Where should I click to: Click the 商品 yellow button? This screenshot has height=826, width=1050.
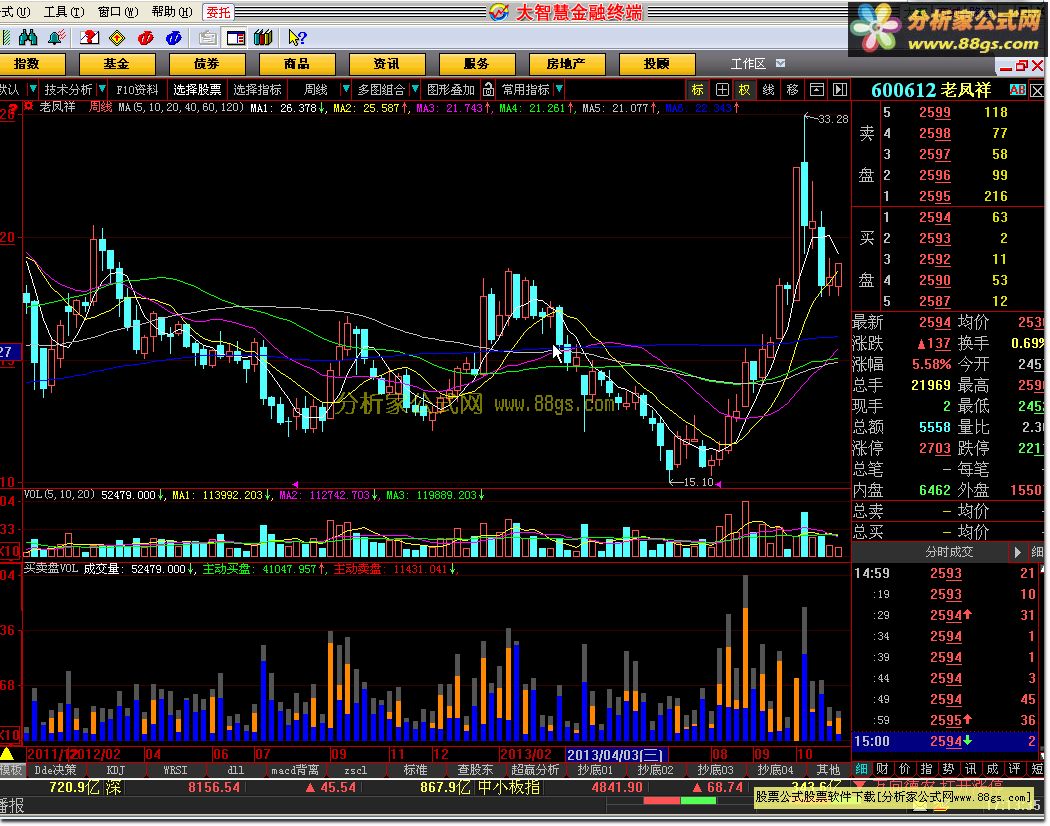click(x=297, y=64)
